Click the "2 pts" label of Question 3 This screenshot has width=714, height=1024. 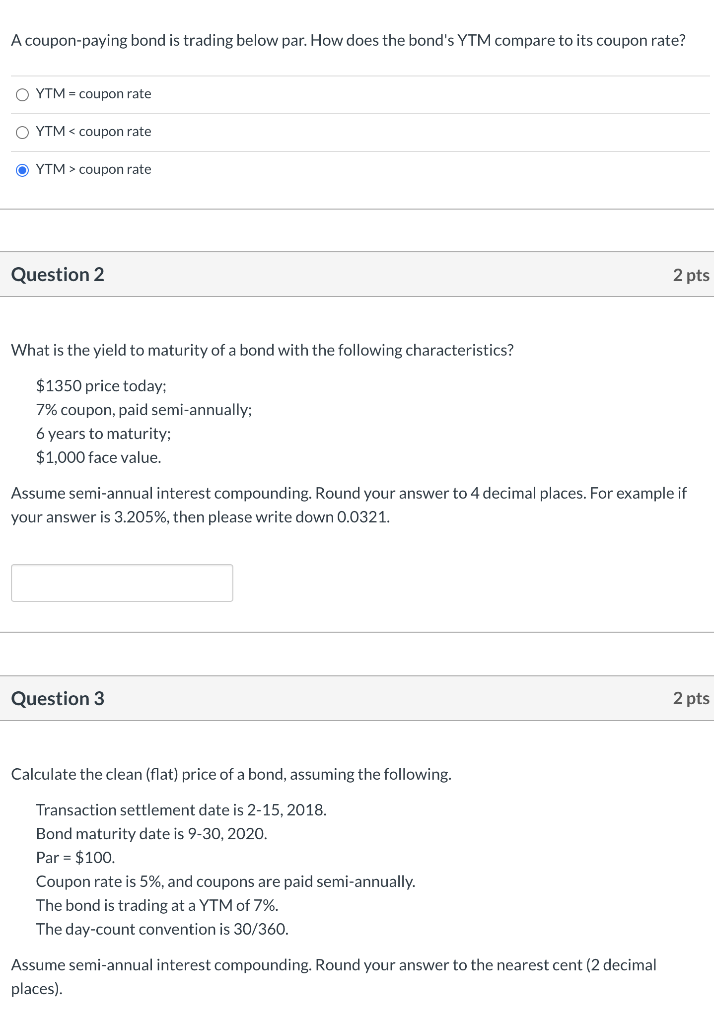691,699
